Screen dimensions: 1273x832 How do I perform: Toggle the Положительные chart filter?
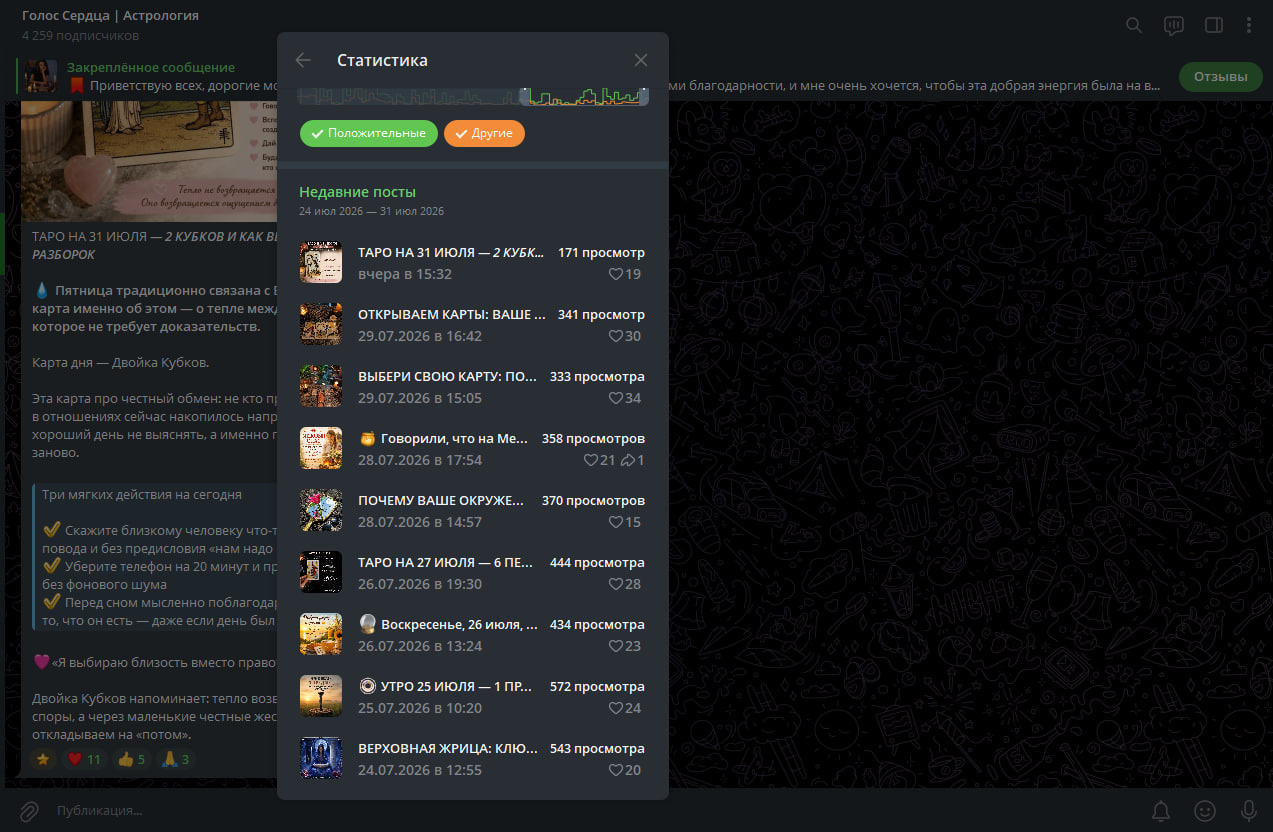pyautogui.click(x=369, y=133)
